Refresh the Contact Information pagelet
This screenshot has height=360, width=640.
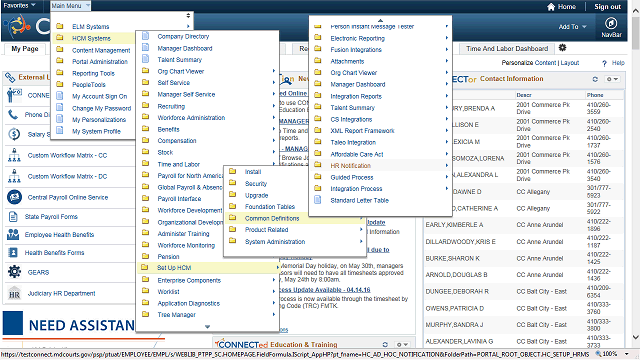click(595, 79)
